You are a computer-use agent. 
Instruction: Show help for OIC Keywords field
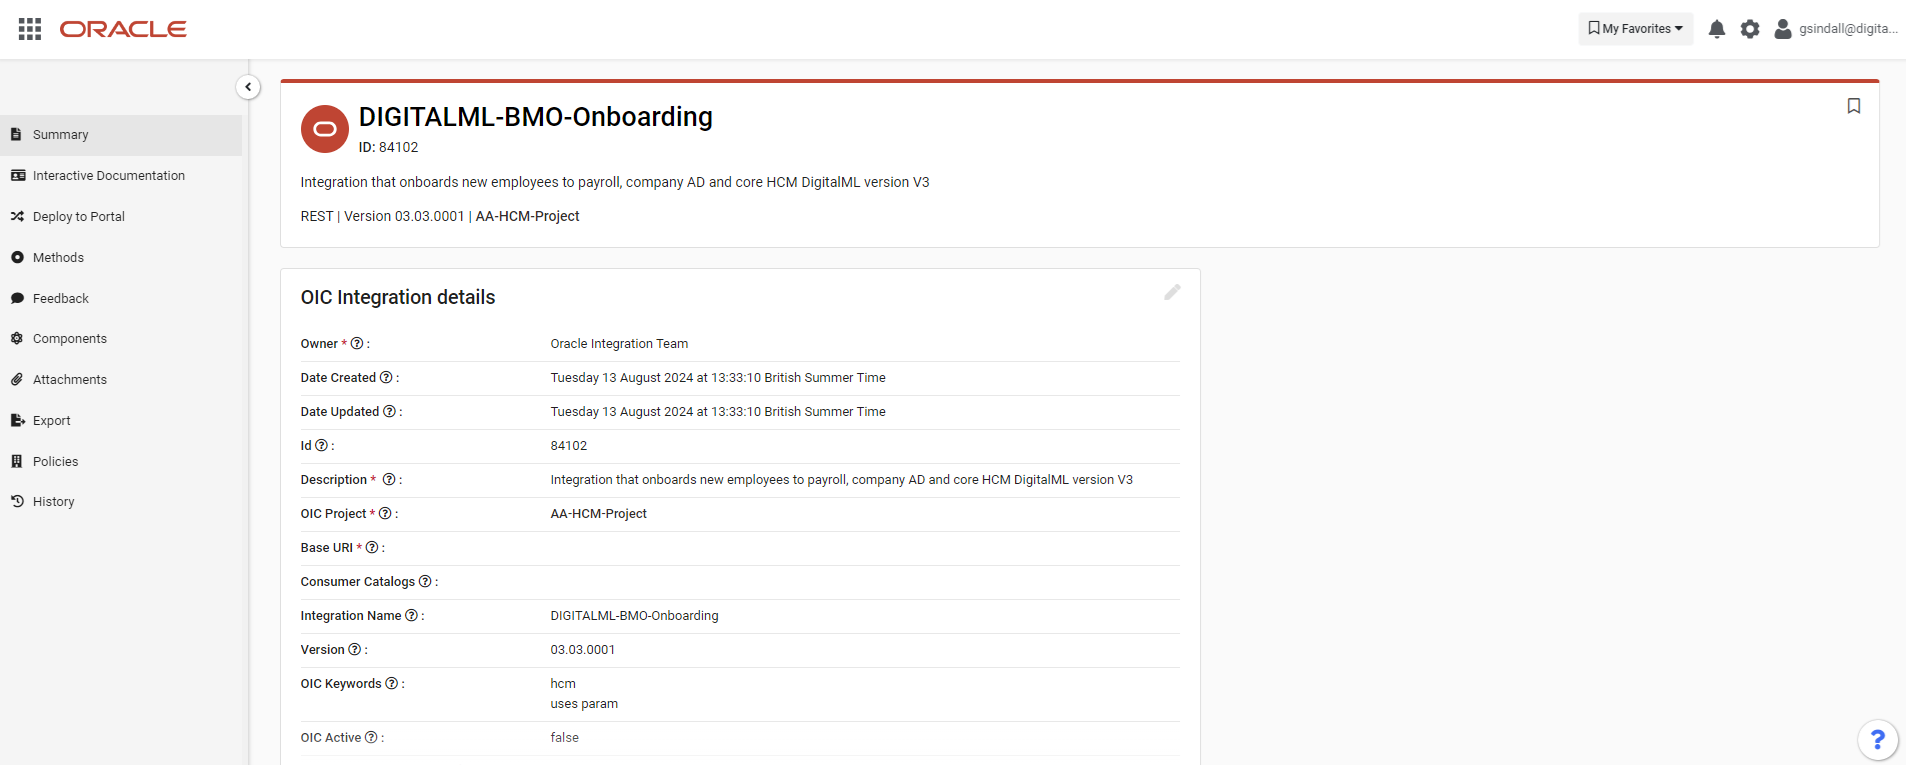tap(392, 684)
